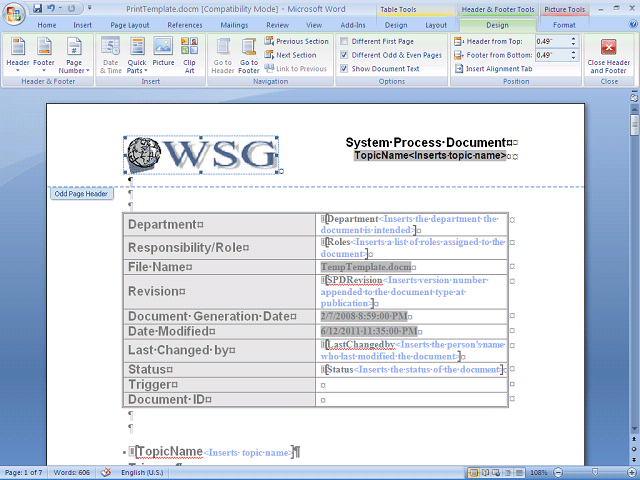Zoom in with the plus button
The width and height of the screenshot is (640, 480).
tap(631, 473)
